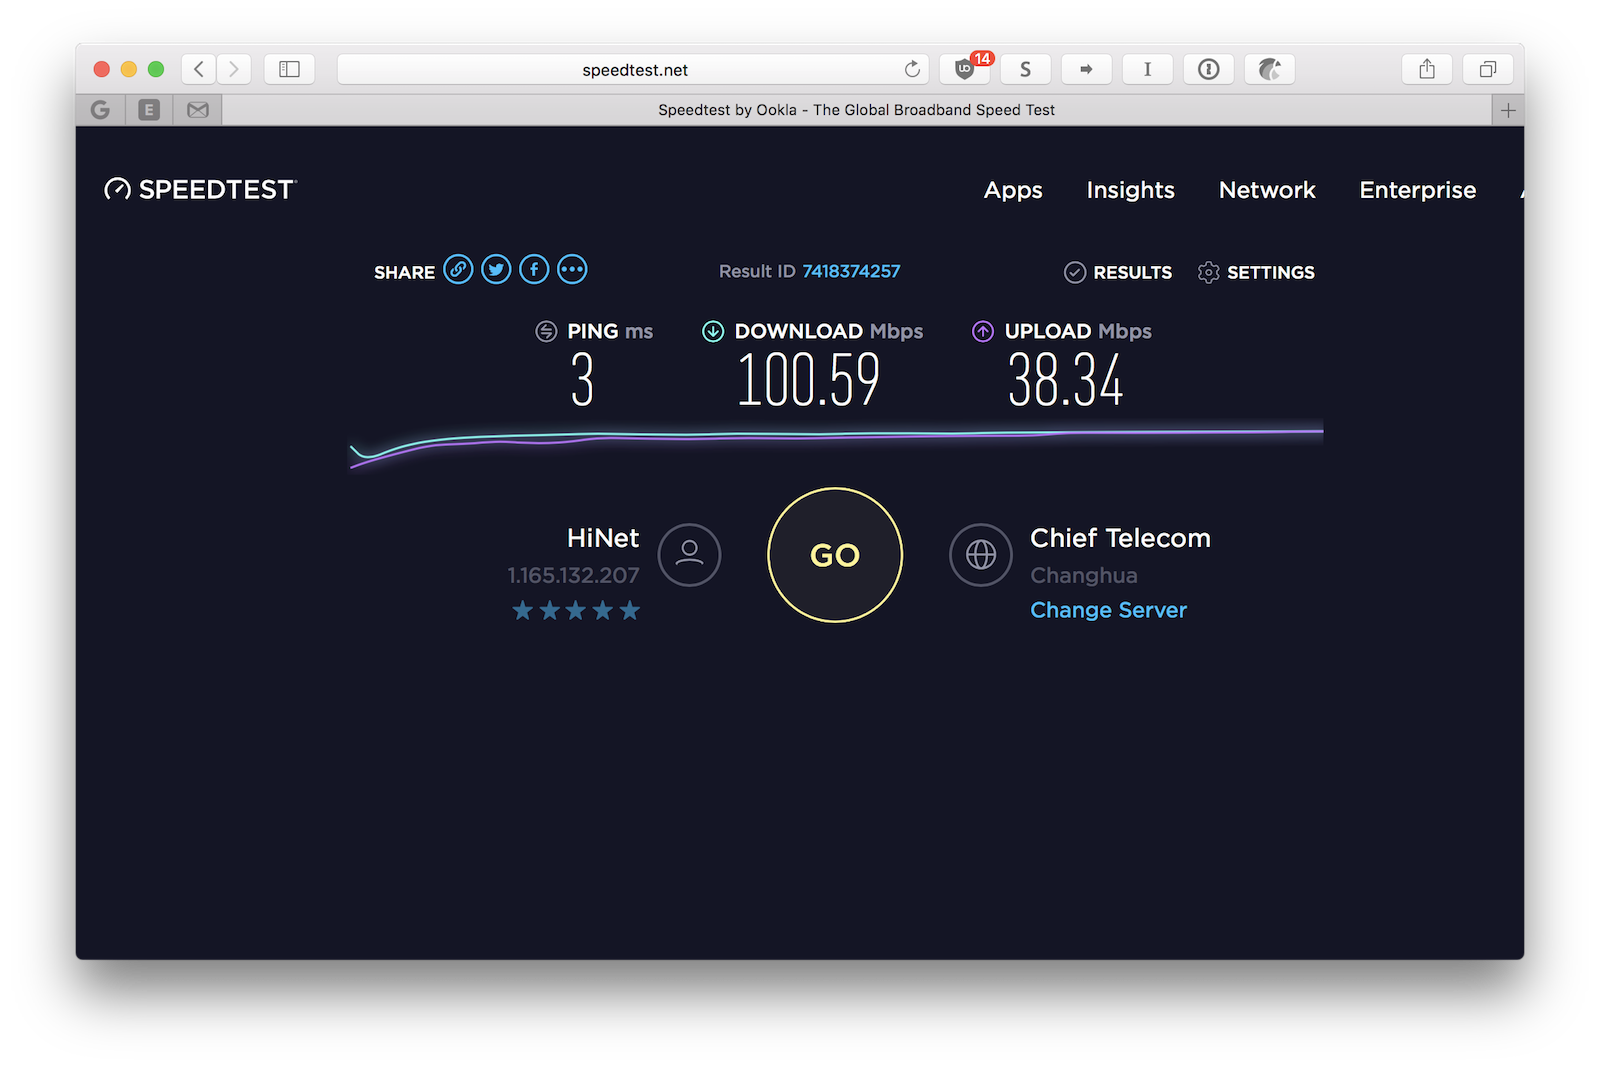
Task: Open Result ID 7418374257 link
Action: click(x=851, y=271)
